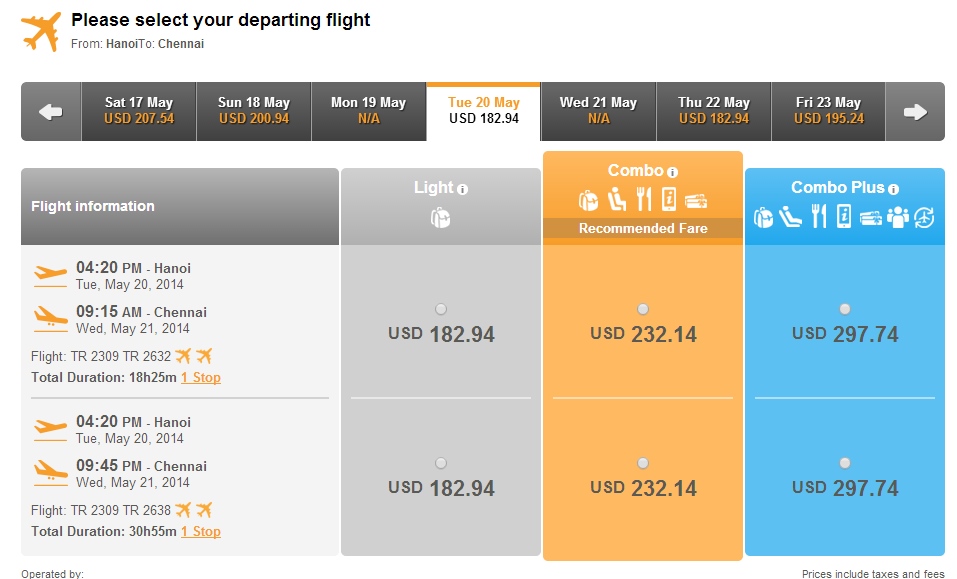Switch to Fri 23 May date tab
This screenshot has width=957, height=579.
pos(828,112)
